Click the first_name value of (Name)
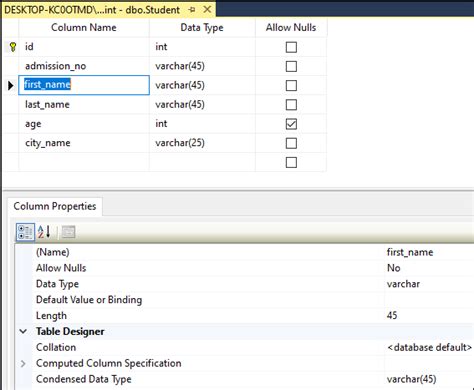Viewport: 474px width, 390px height. click(410, 252)
